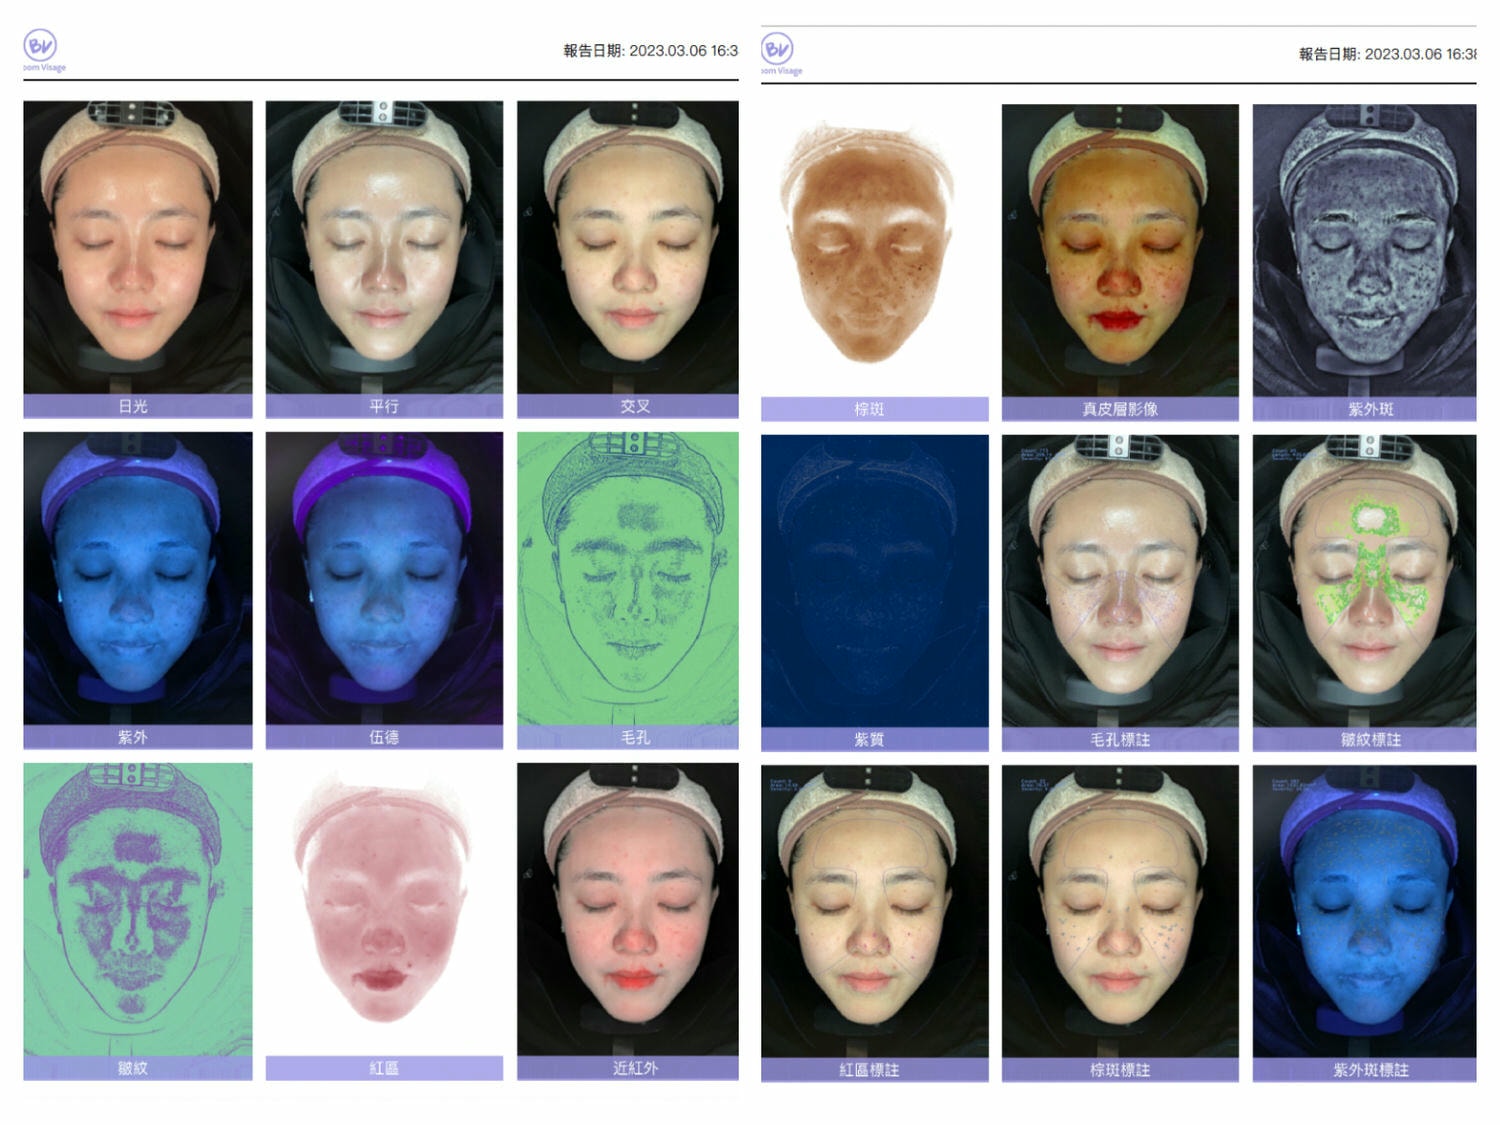
Task: Click the 平行 caption label
Action: (384, 406)
